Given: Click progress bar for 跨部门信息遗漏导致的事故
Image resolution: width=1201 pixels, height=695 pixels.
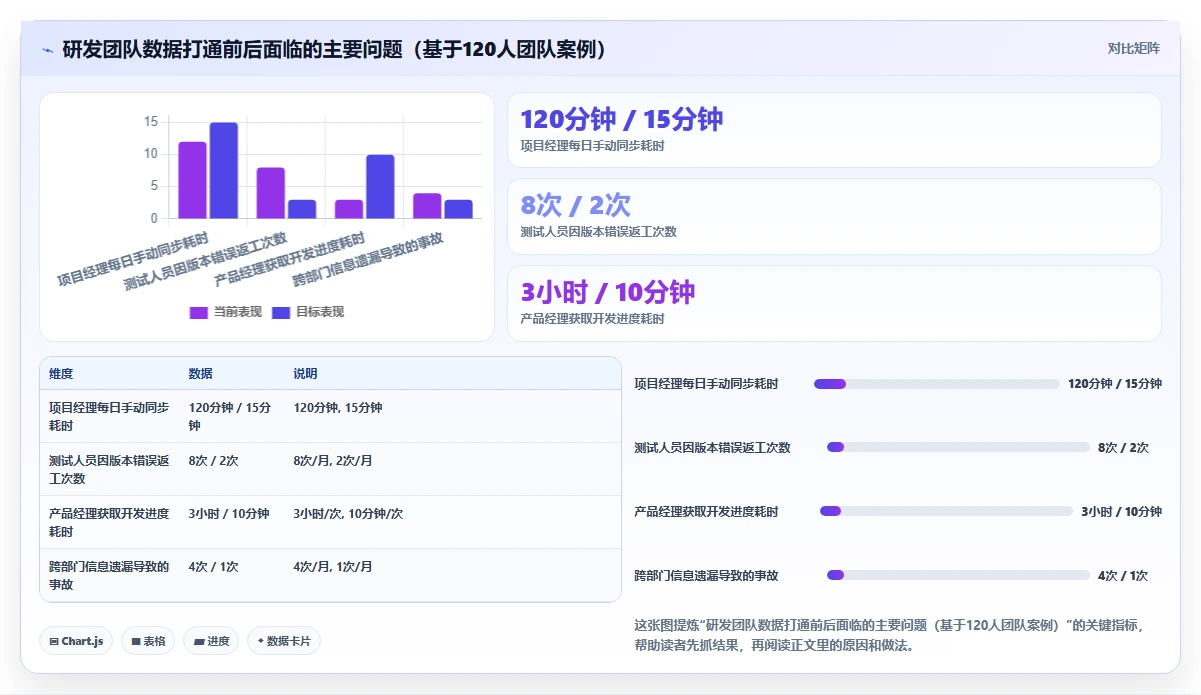Looking at the screenshot, I should (958, 576).
